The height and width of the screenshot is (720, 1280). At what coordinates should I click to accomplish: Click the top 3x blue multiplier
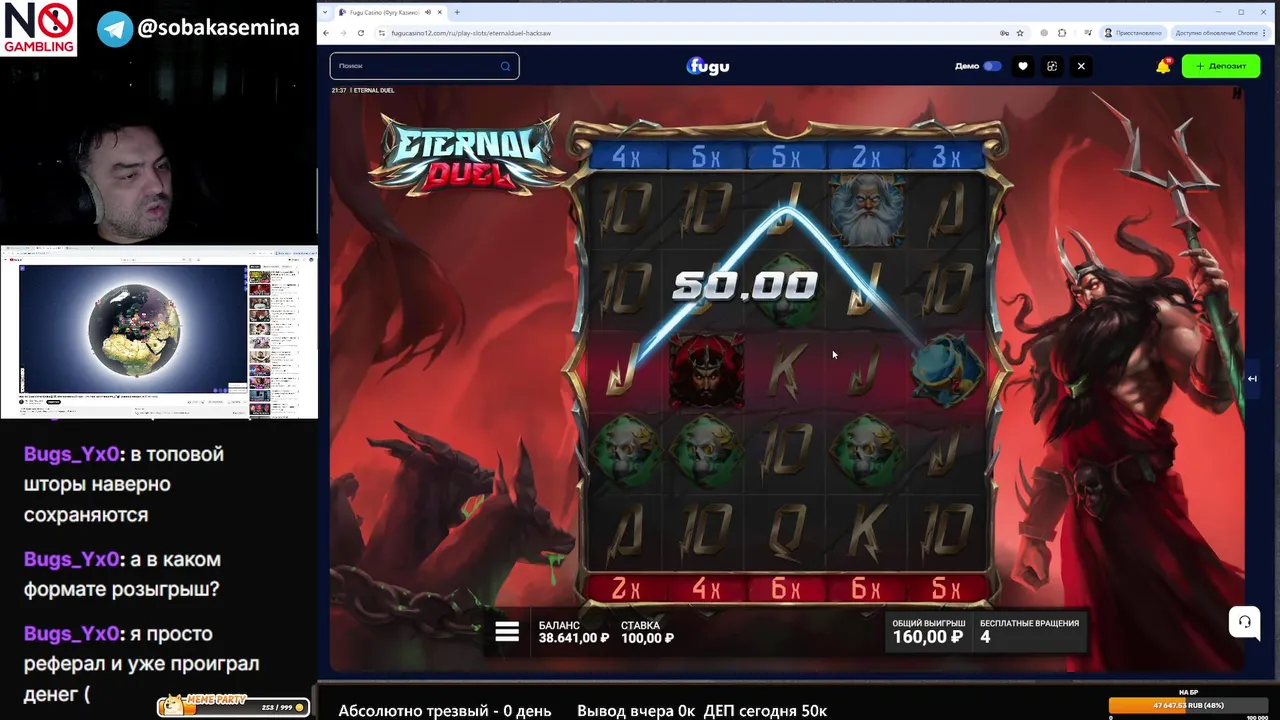[x=945, y=157]
